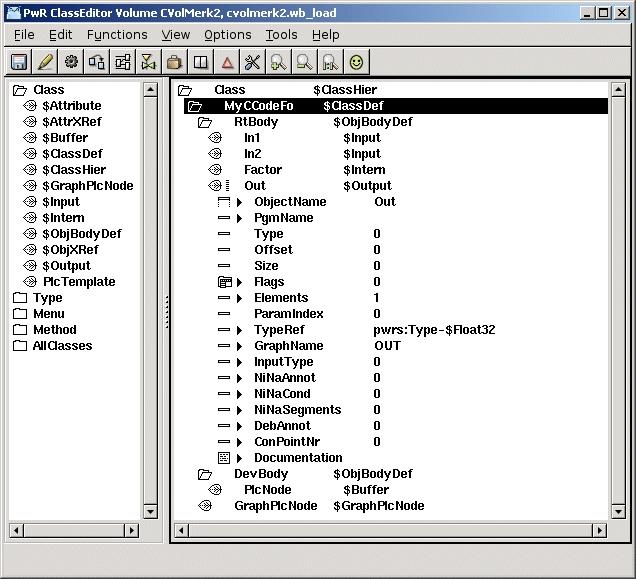Toggle edit mode with the pencil icon

(45, 62)
